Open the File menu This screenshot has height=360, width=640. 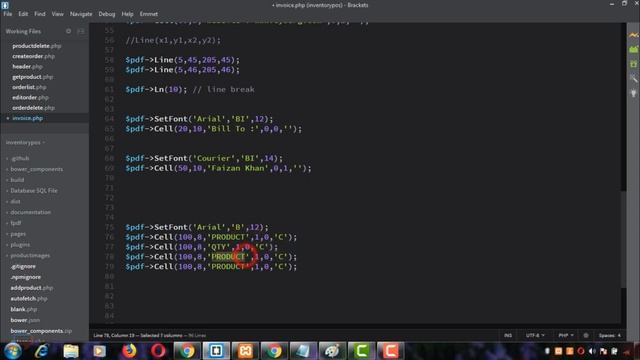[8, 14]
